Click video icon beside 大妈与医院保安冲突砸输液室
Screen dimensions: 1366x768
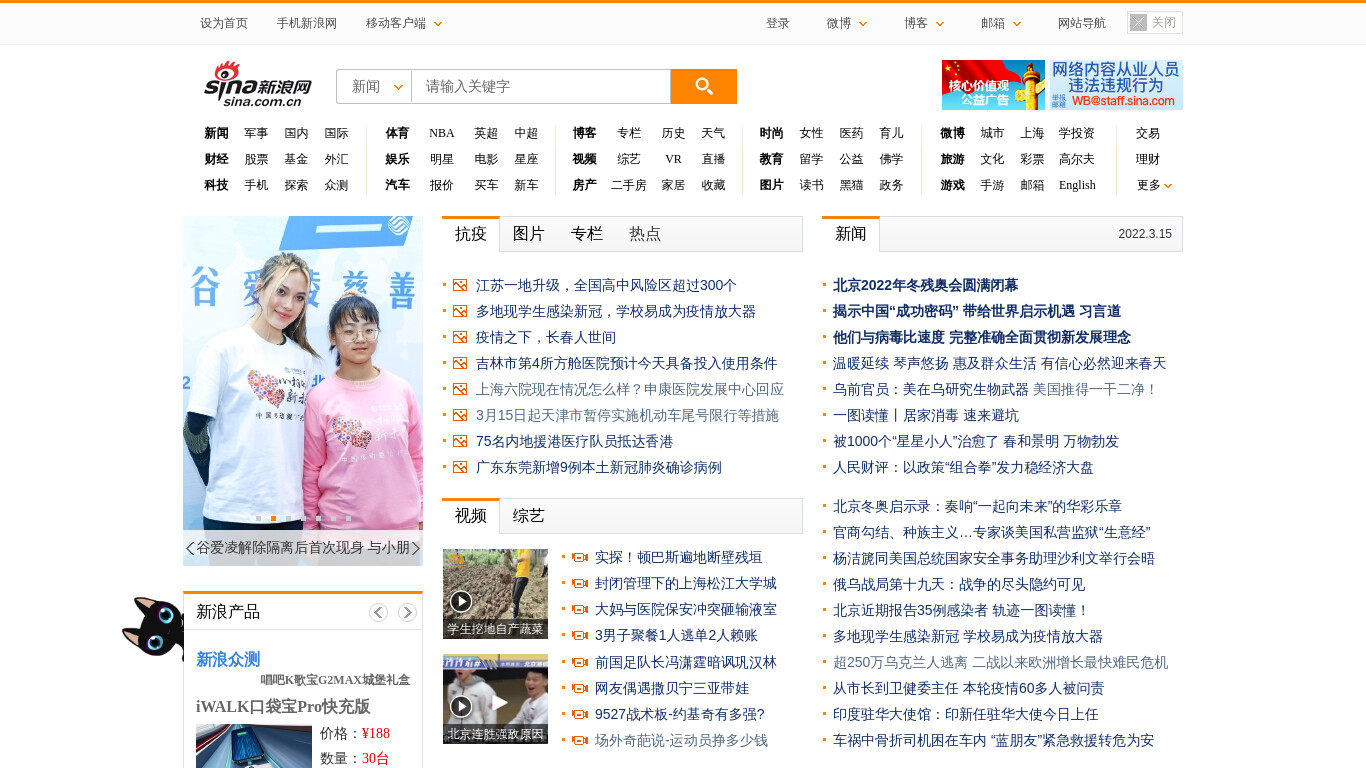point(579,610)
